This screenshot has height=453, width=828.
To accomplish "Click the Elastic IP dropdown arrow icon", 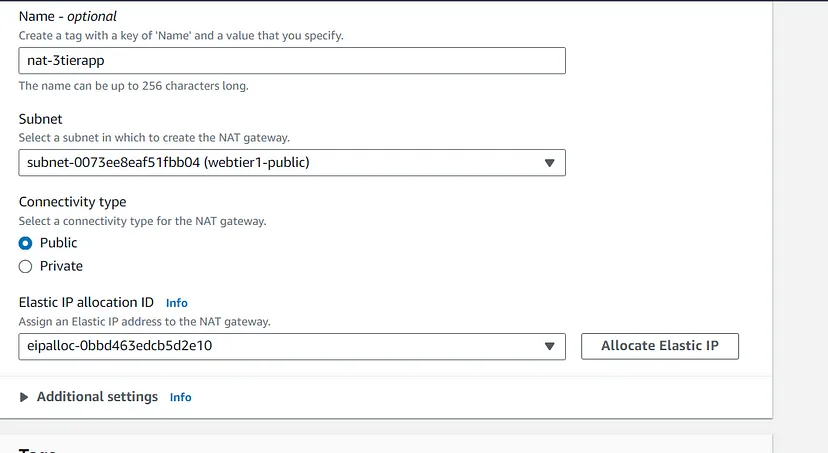I will [549, 347].
